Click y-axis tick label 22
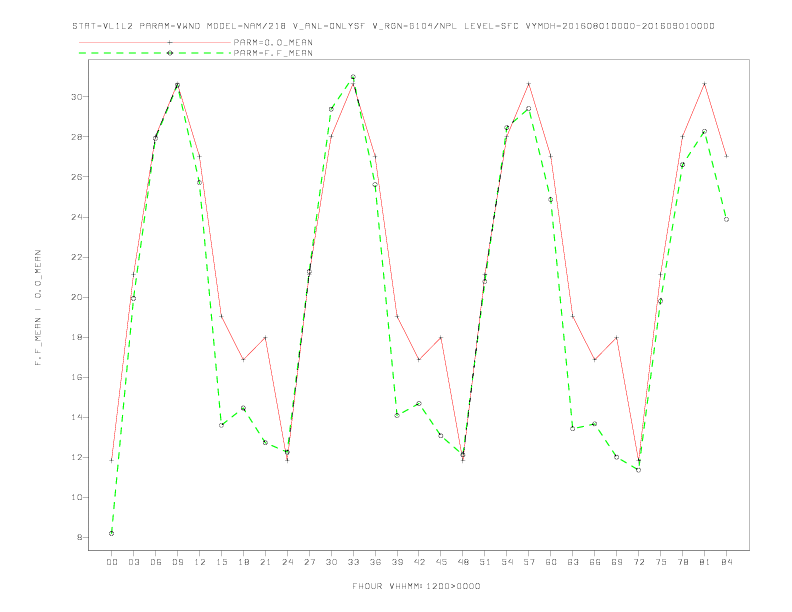Viewport: 792px width, 612px height. (77, 257)
